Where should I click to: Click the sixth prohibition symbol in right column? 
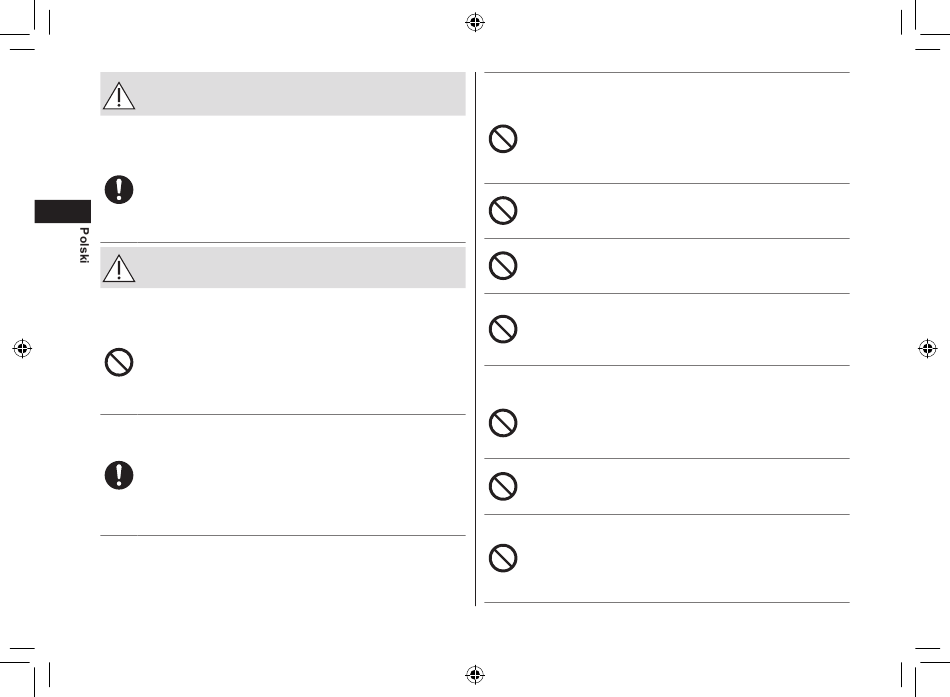503,486
